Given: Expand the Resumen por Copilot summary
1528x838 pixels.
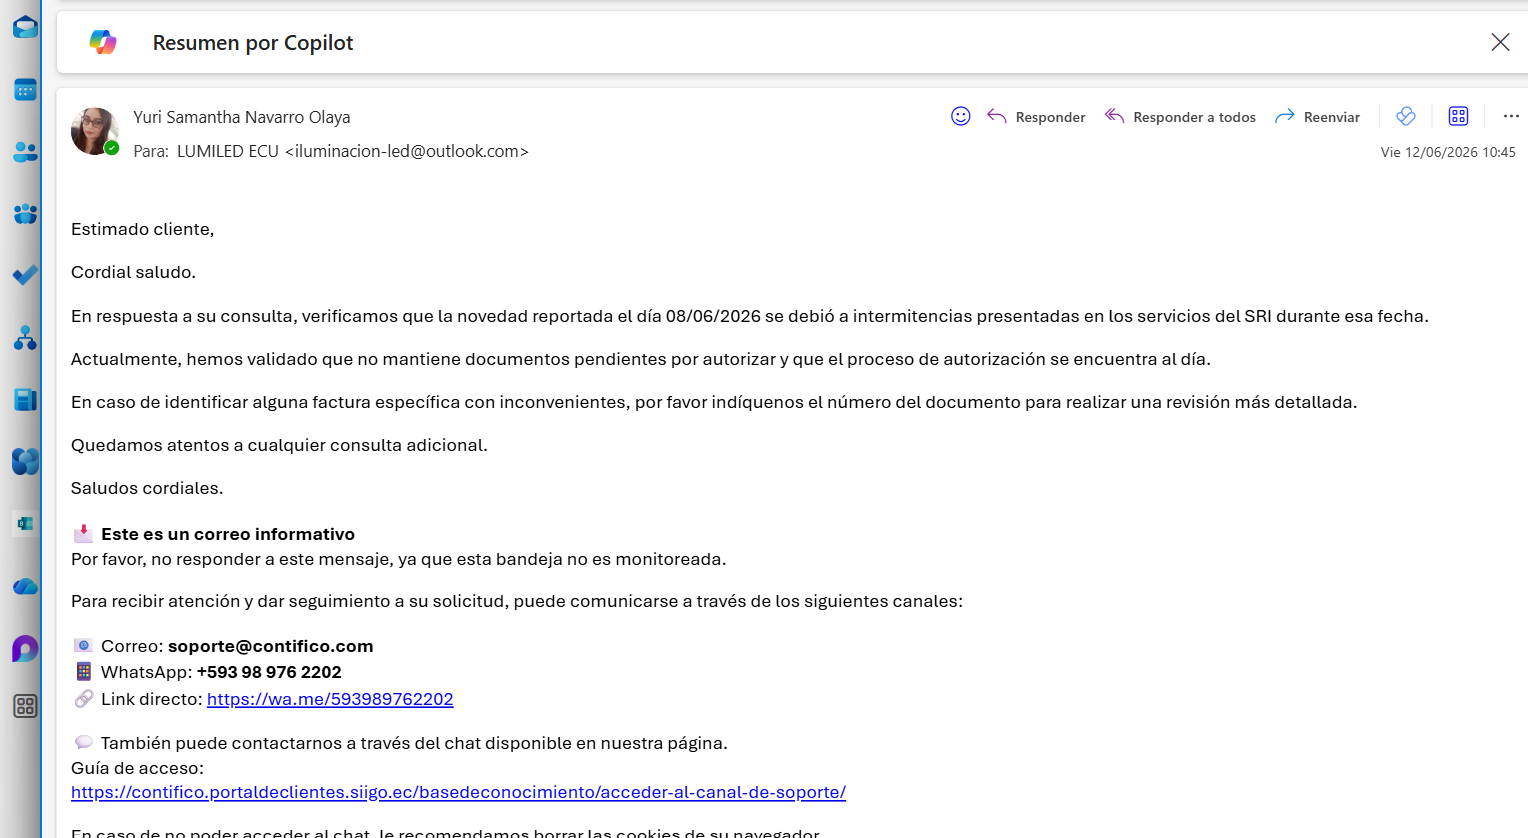Looking at the screenshot, I should (253, 43).
